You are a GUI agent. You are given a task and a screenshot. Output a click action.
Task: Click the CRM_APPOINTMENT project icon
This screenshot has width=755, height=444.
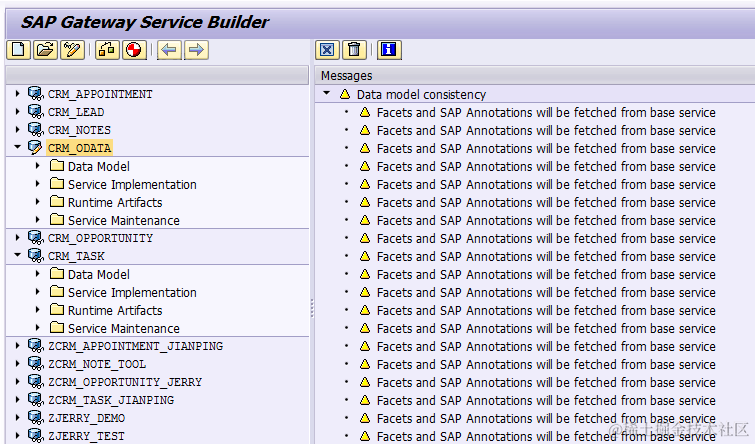[x=36, y=93]
